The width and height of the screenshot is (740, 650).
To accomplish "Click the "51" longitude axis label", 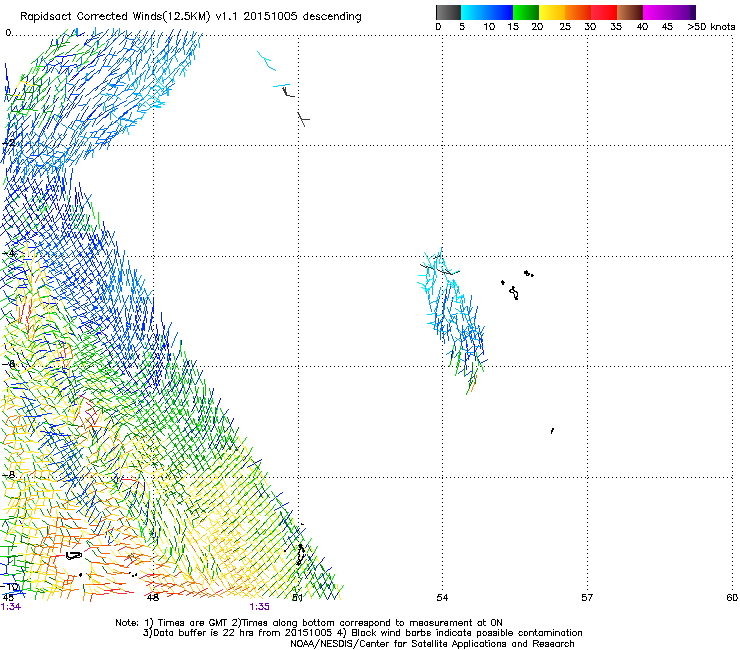I will [297, 598].
